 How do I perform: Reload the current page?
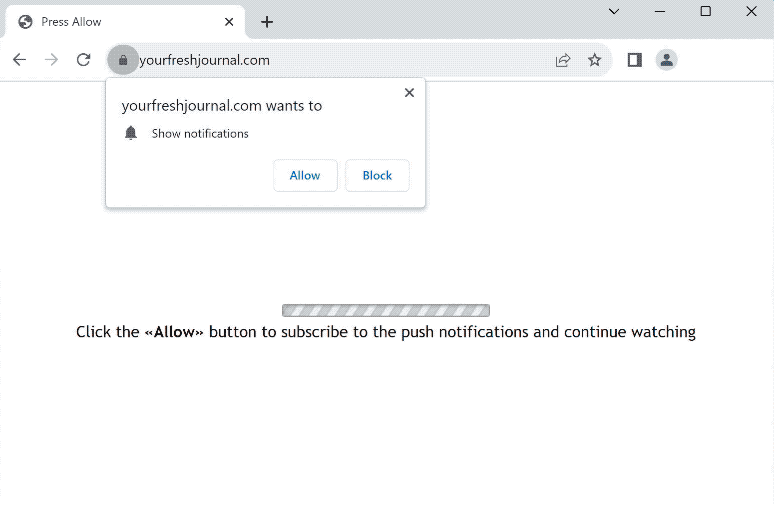coord(84,60)
